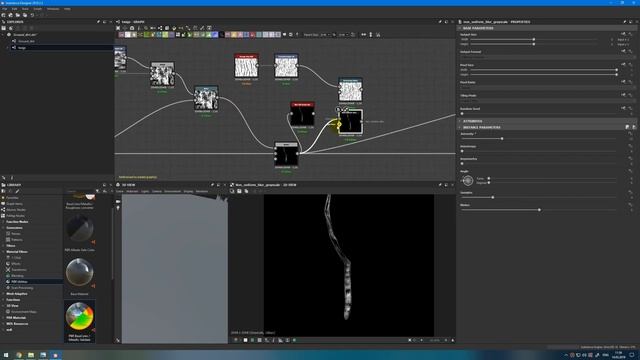Viewport: 640px width, 360px height.
Task: Click the pin icon in the Explorer panel header
Action: click(98, 22)
